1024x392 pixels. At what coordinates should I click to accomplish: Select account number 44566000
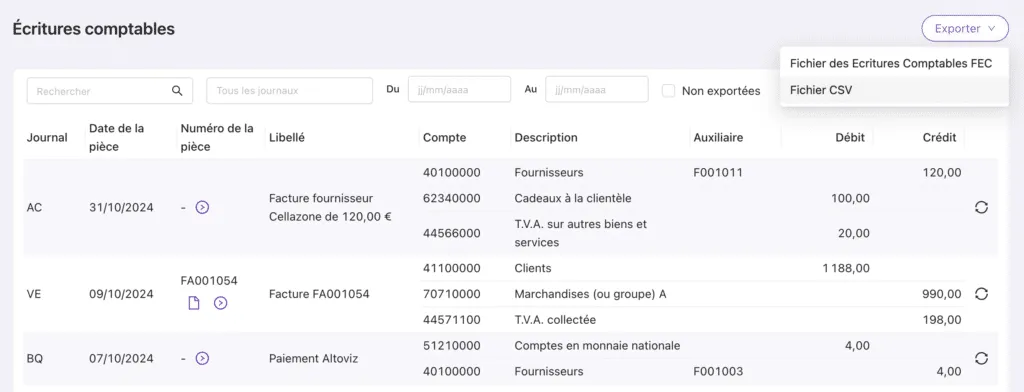click(452, 233)
